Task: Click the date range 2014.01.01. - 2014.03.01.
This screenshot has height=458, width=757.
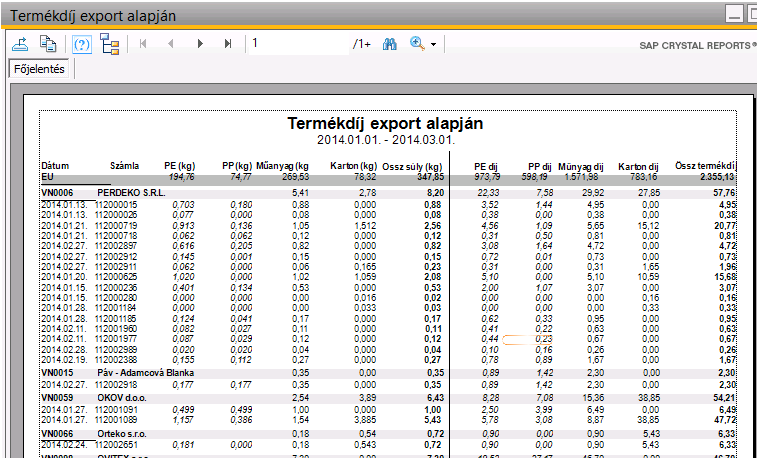Action: tap(386, 140)
